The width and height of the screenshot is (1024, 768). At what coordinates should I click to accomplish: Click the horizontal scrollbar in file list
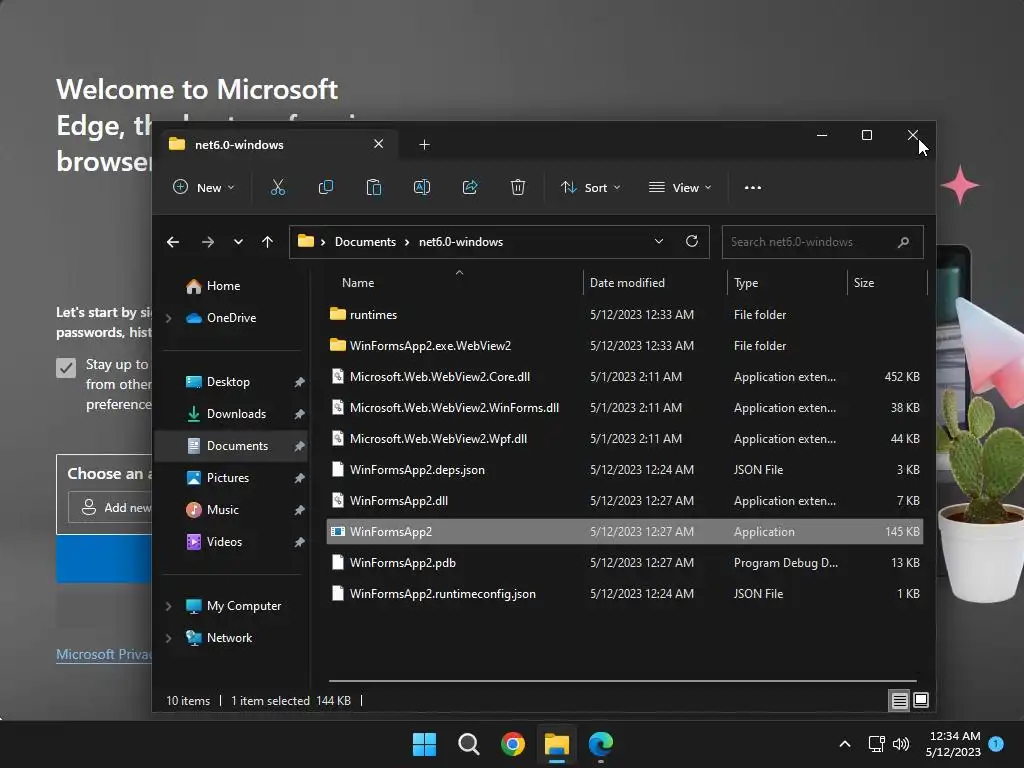[x=622, y=681]
